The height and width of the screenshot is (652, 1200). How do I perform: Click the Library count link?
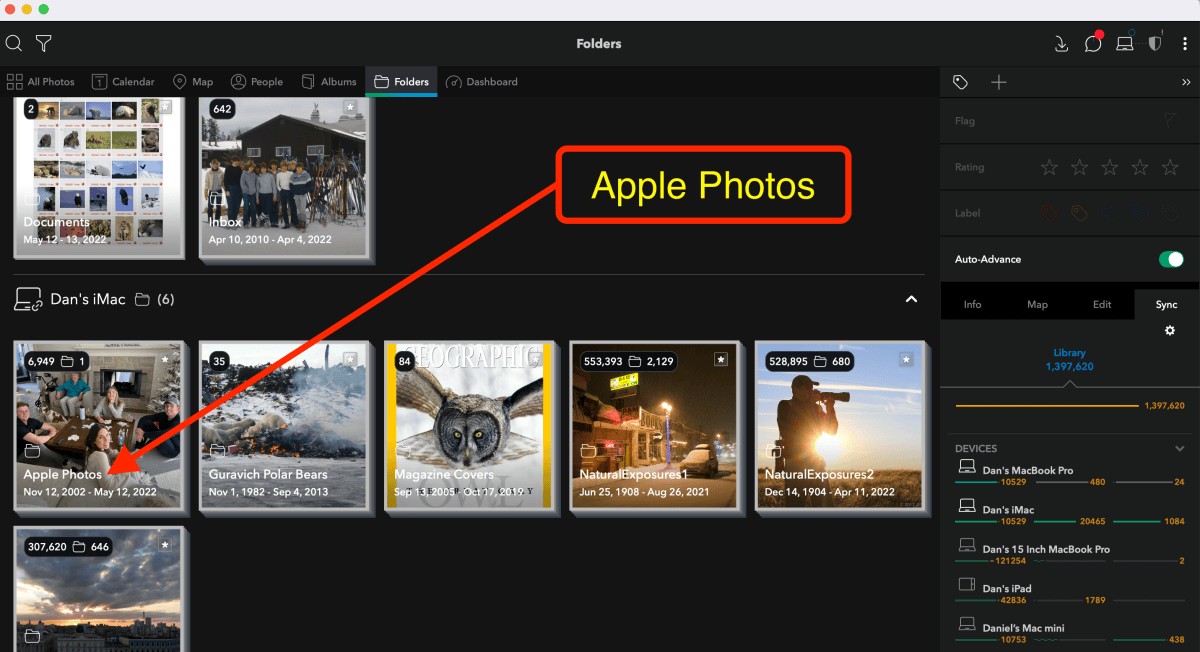pos(1069,360)
